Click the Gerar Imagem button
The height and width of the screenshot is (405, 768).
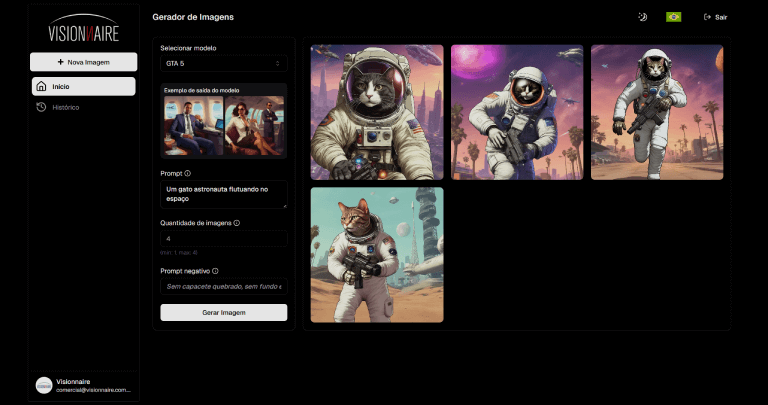coord(224,312)
